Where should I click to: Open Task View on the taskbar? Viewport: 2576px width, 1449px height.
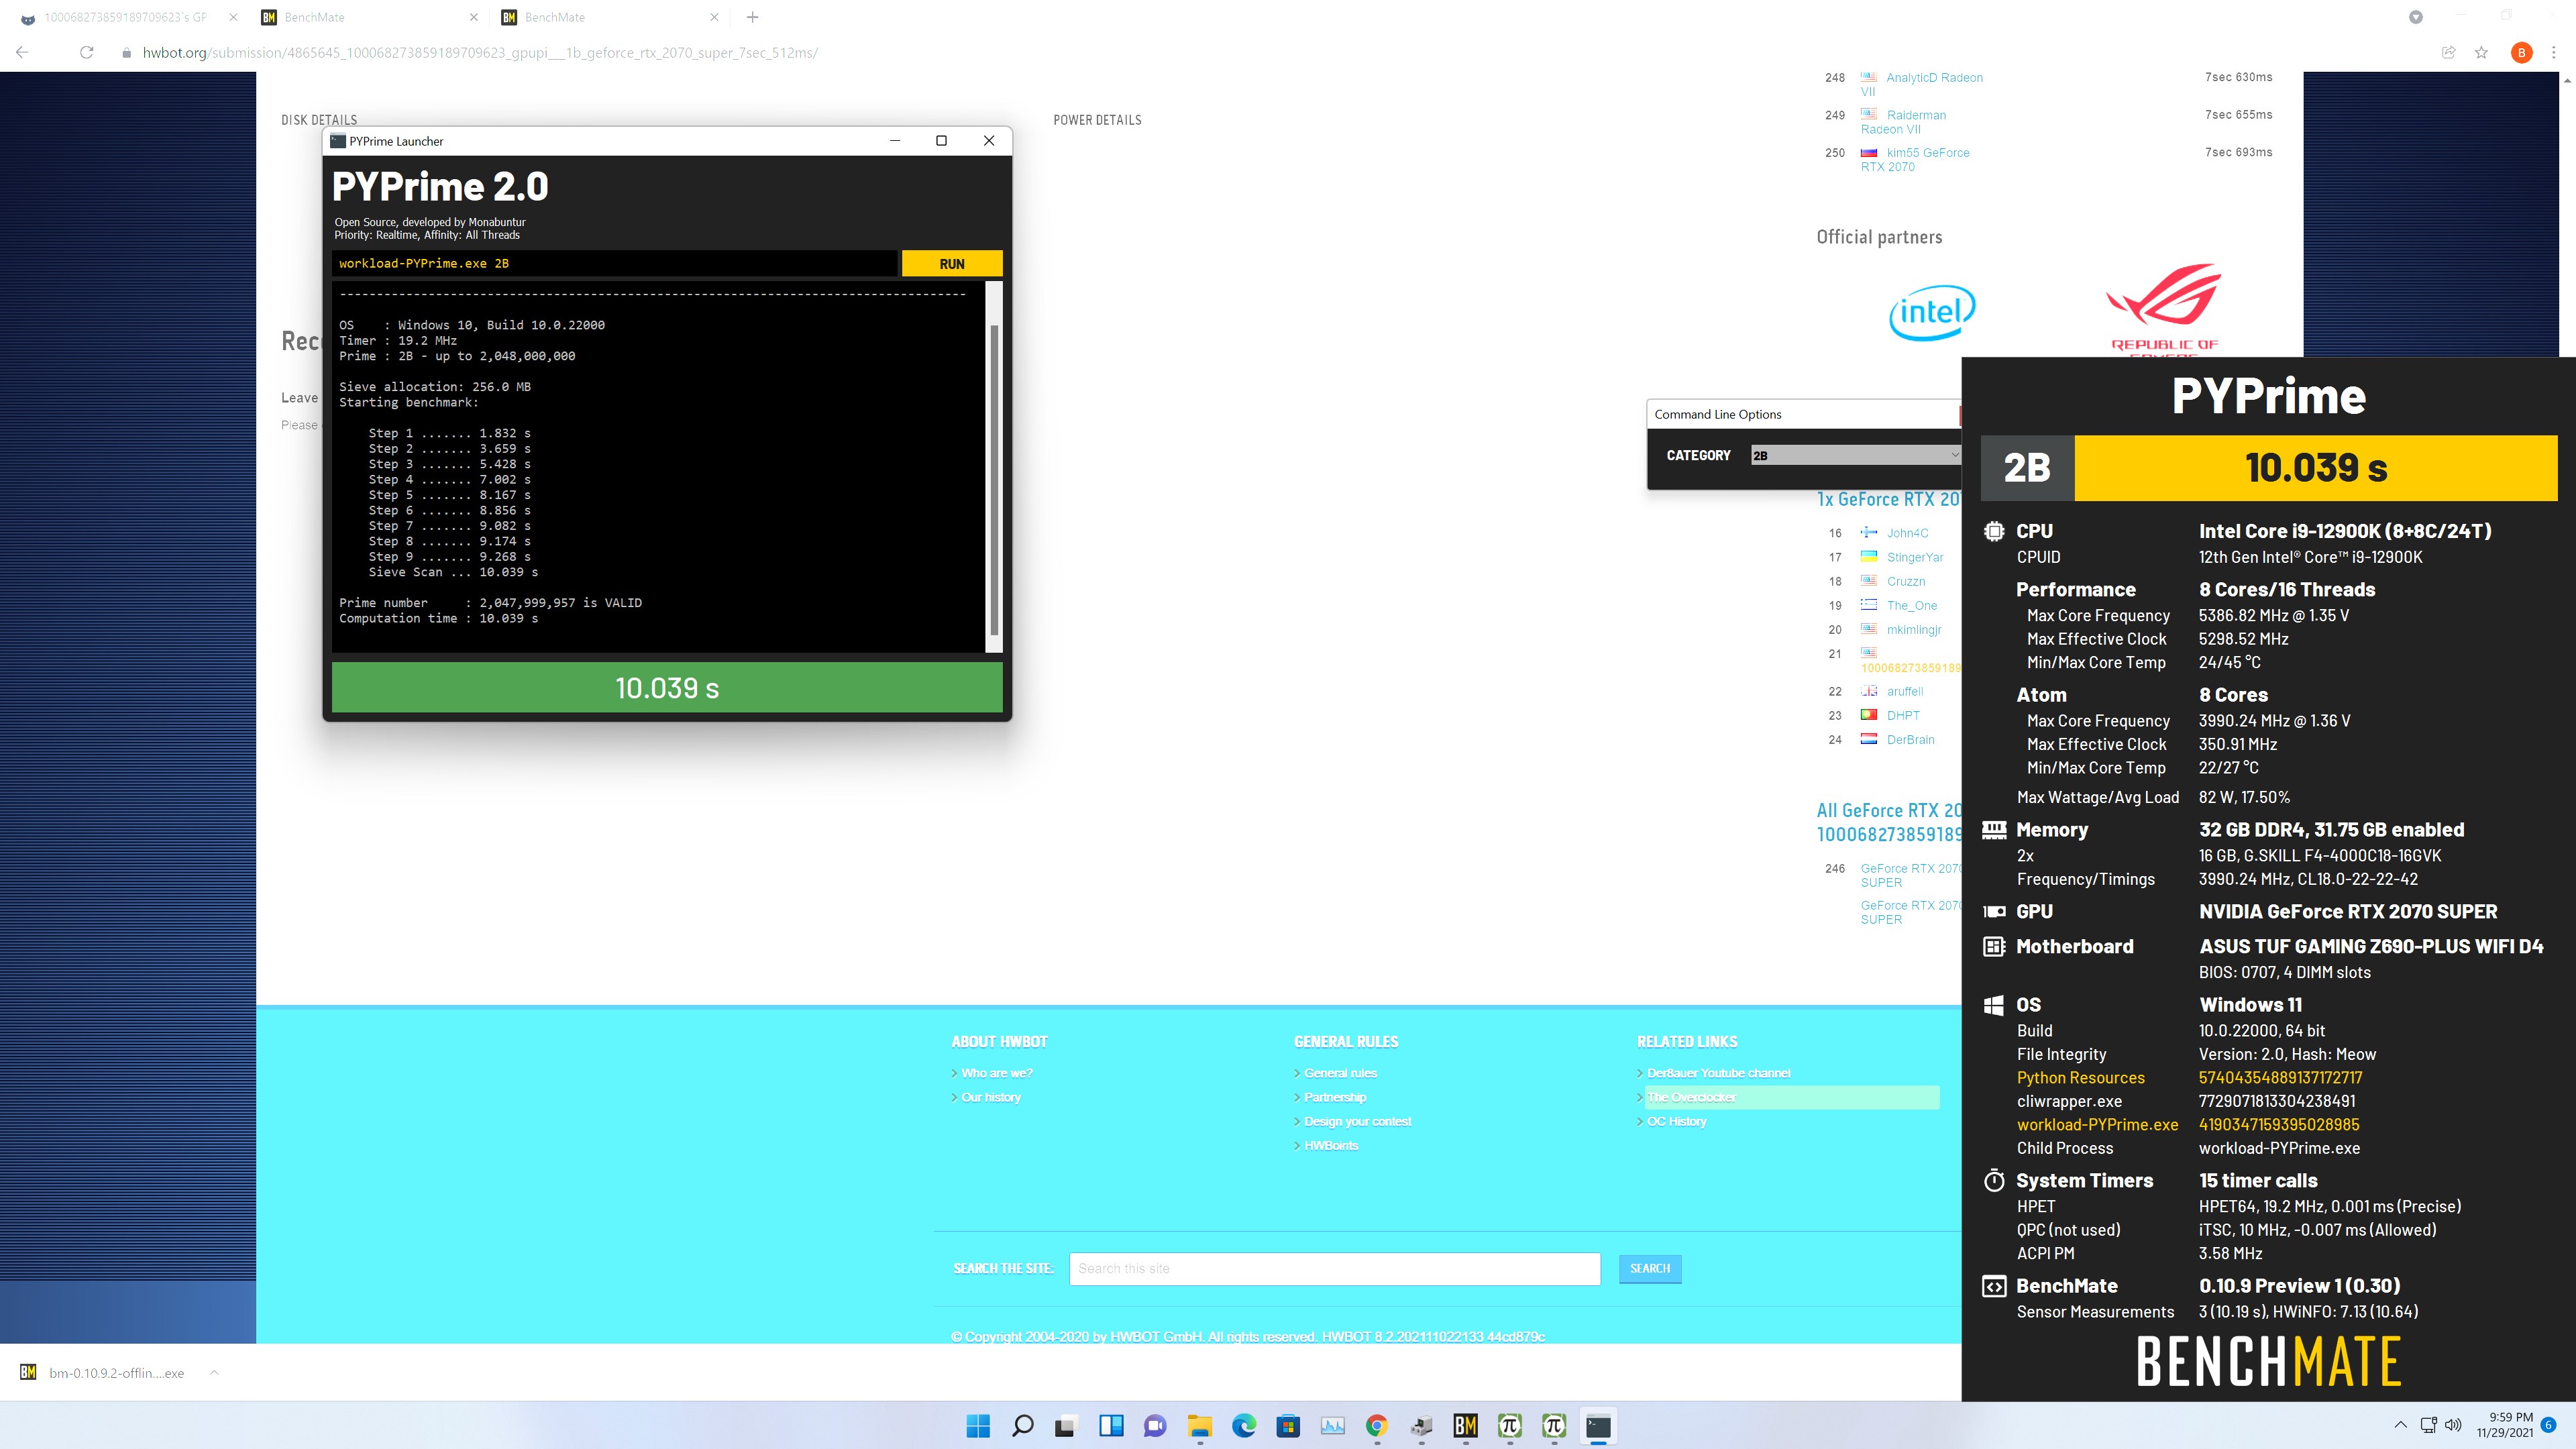click(x=1066, y=1426)
